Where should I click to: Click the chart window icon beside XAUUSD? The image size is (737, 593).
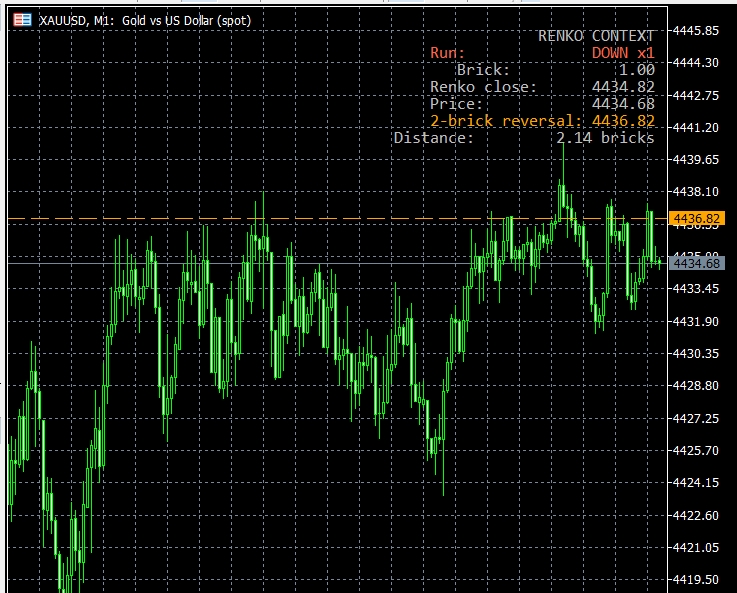coord(22,20)
